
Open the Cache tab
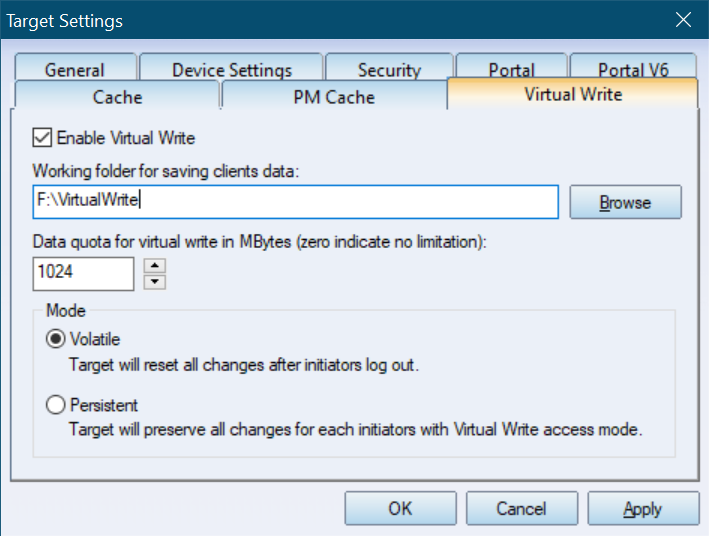pyautogui.click(x=117, y=95)
